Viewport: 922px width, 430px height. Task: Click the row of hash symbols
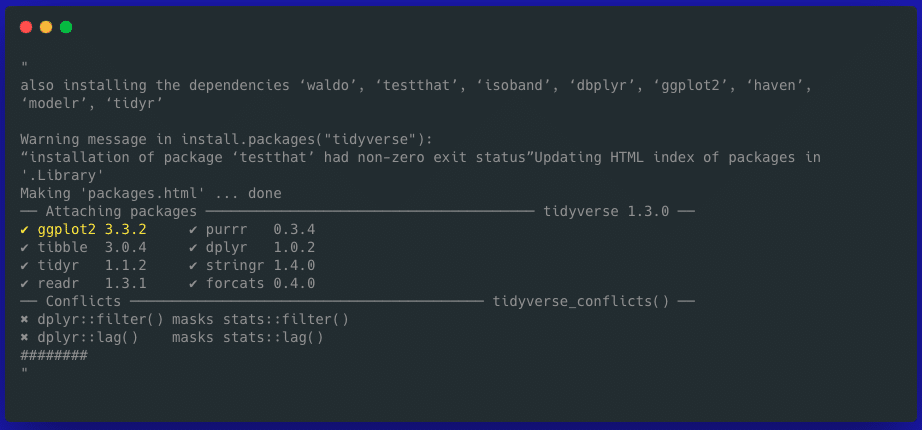(x=54, y=355)
